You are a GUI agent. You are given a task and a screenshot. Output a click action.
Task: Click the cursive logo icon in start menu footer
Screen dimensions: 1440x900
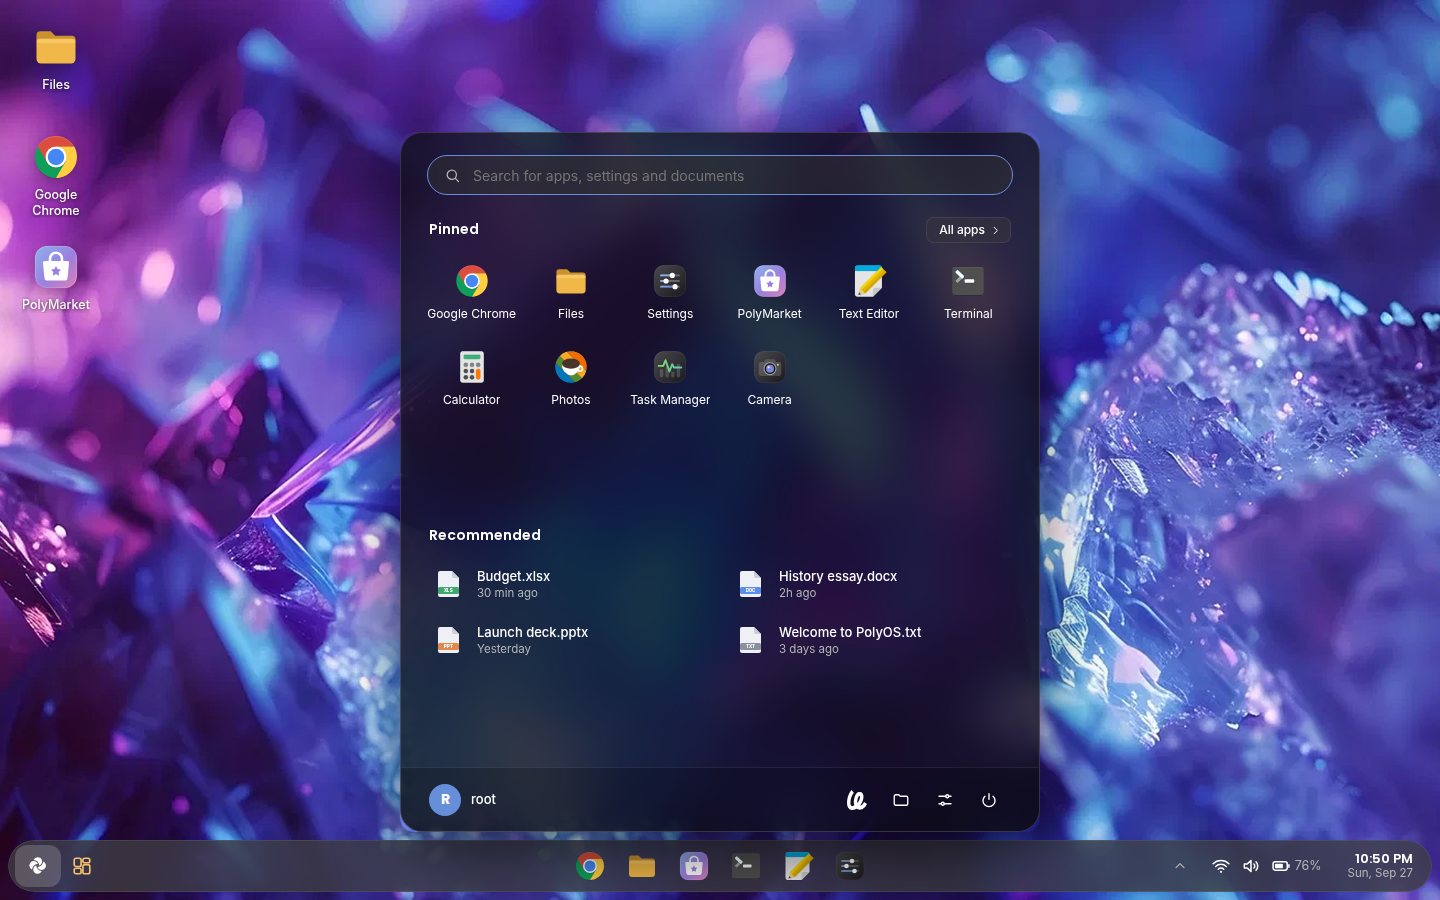pyautogui.click(x=857, y=800)
